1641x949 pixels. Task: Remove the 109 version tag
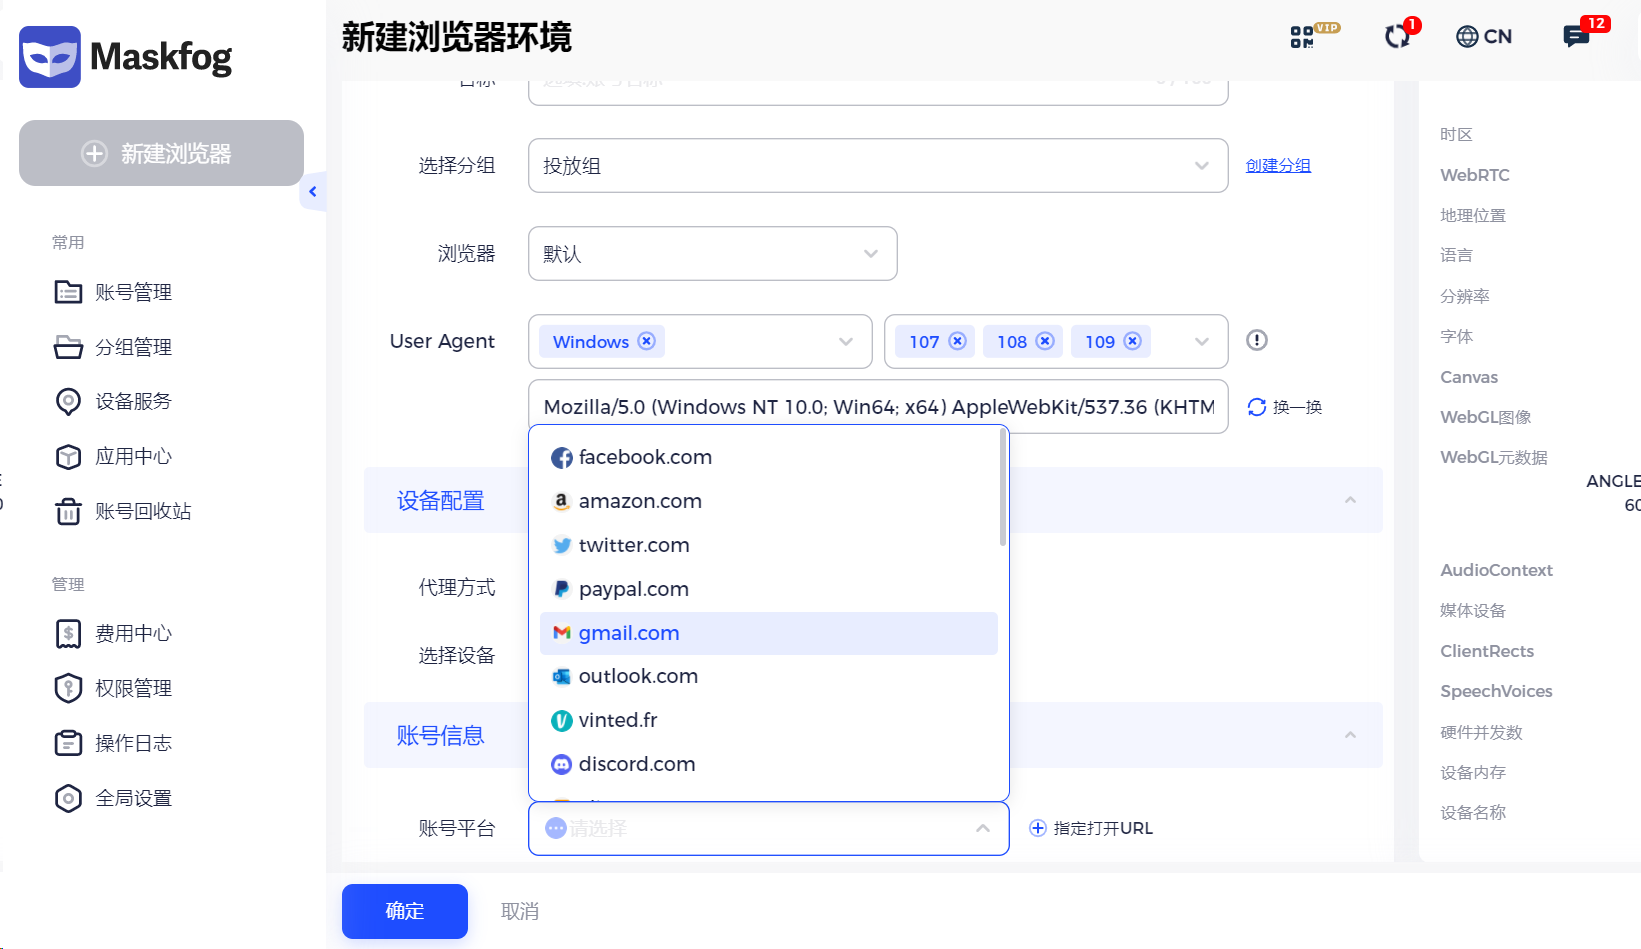click(x=1133, y=341)
